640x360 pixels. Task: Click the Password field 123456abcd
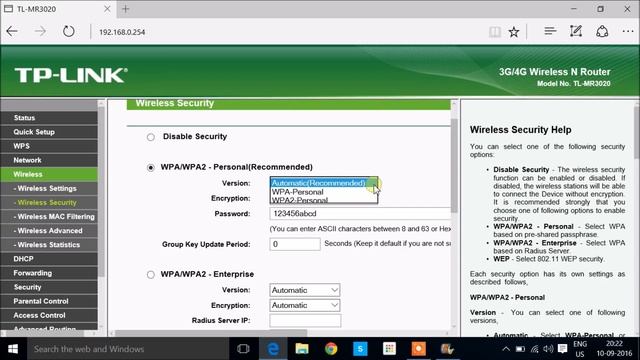click(360, 213)
